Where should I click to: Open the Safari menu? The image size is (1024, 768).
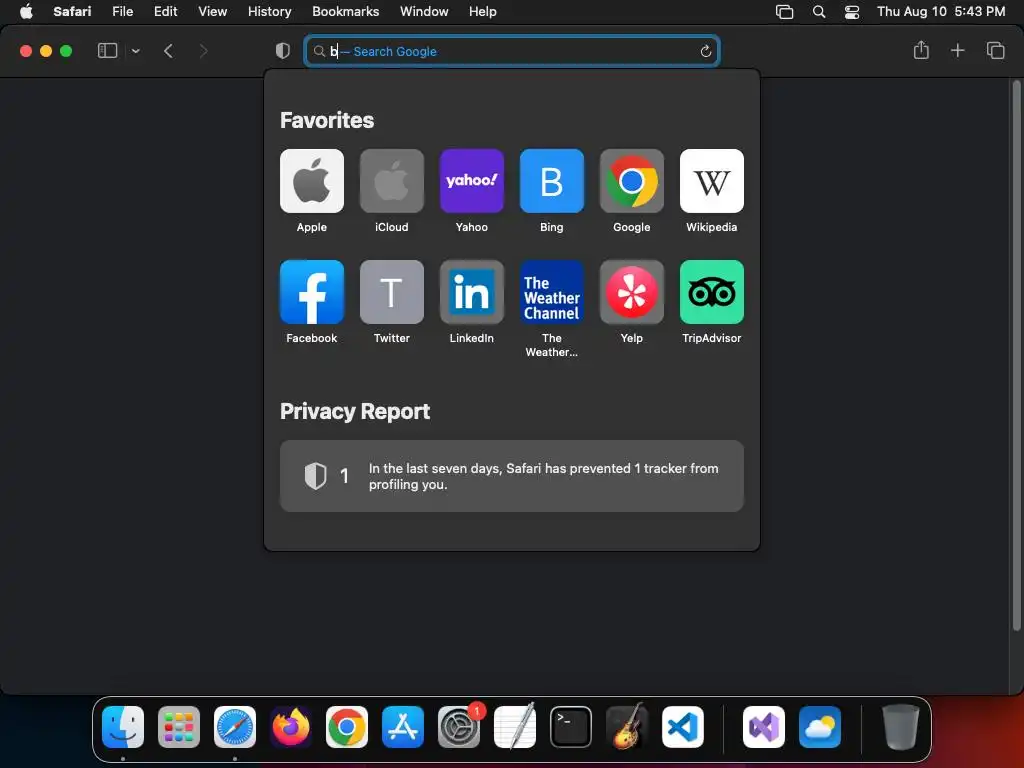coord(72,11)
